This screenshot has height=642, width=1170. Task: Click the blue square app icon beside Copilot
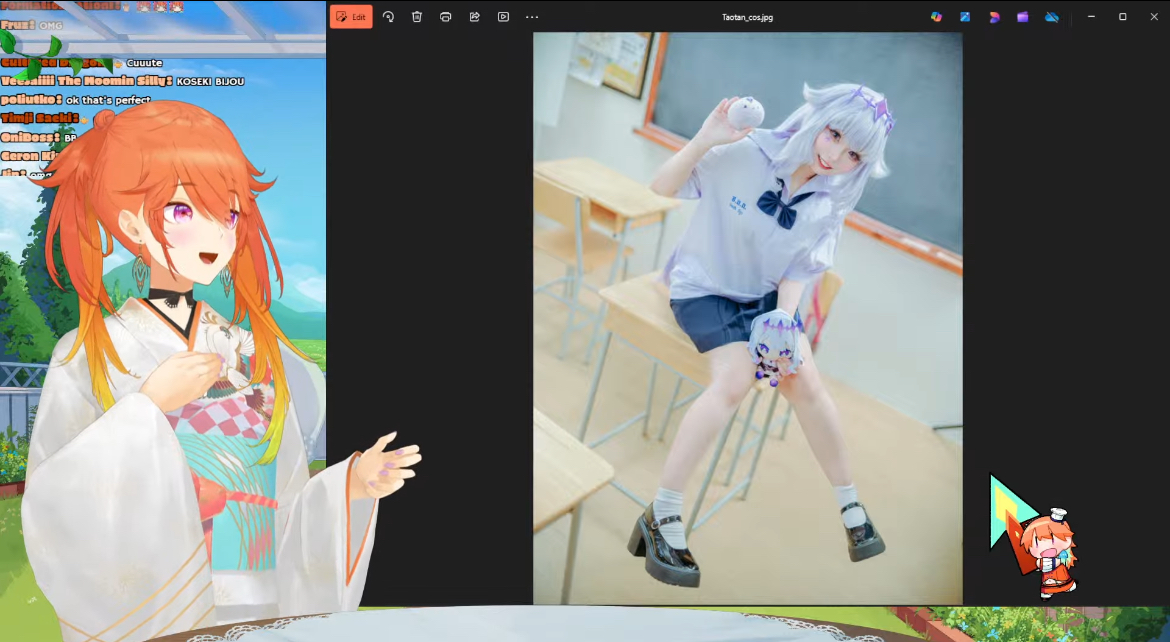click(x=965, y=16)
